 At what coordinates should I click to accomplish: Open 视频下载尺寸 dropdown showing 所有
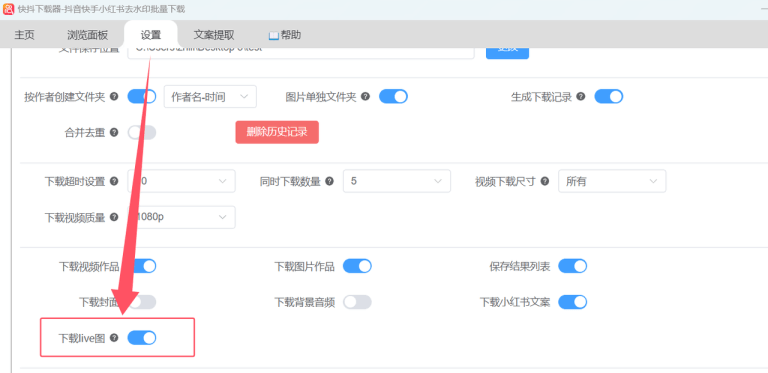(x=612, y=181)
